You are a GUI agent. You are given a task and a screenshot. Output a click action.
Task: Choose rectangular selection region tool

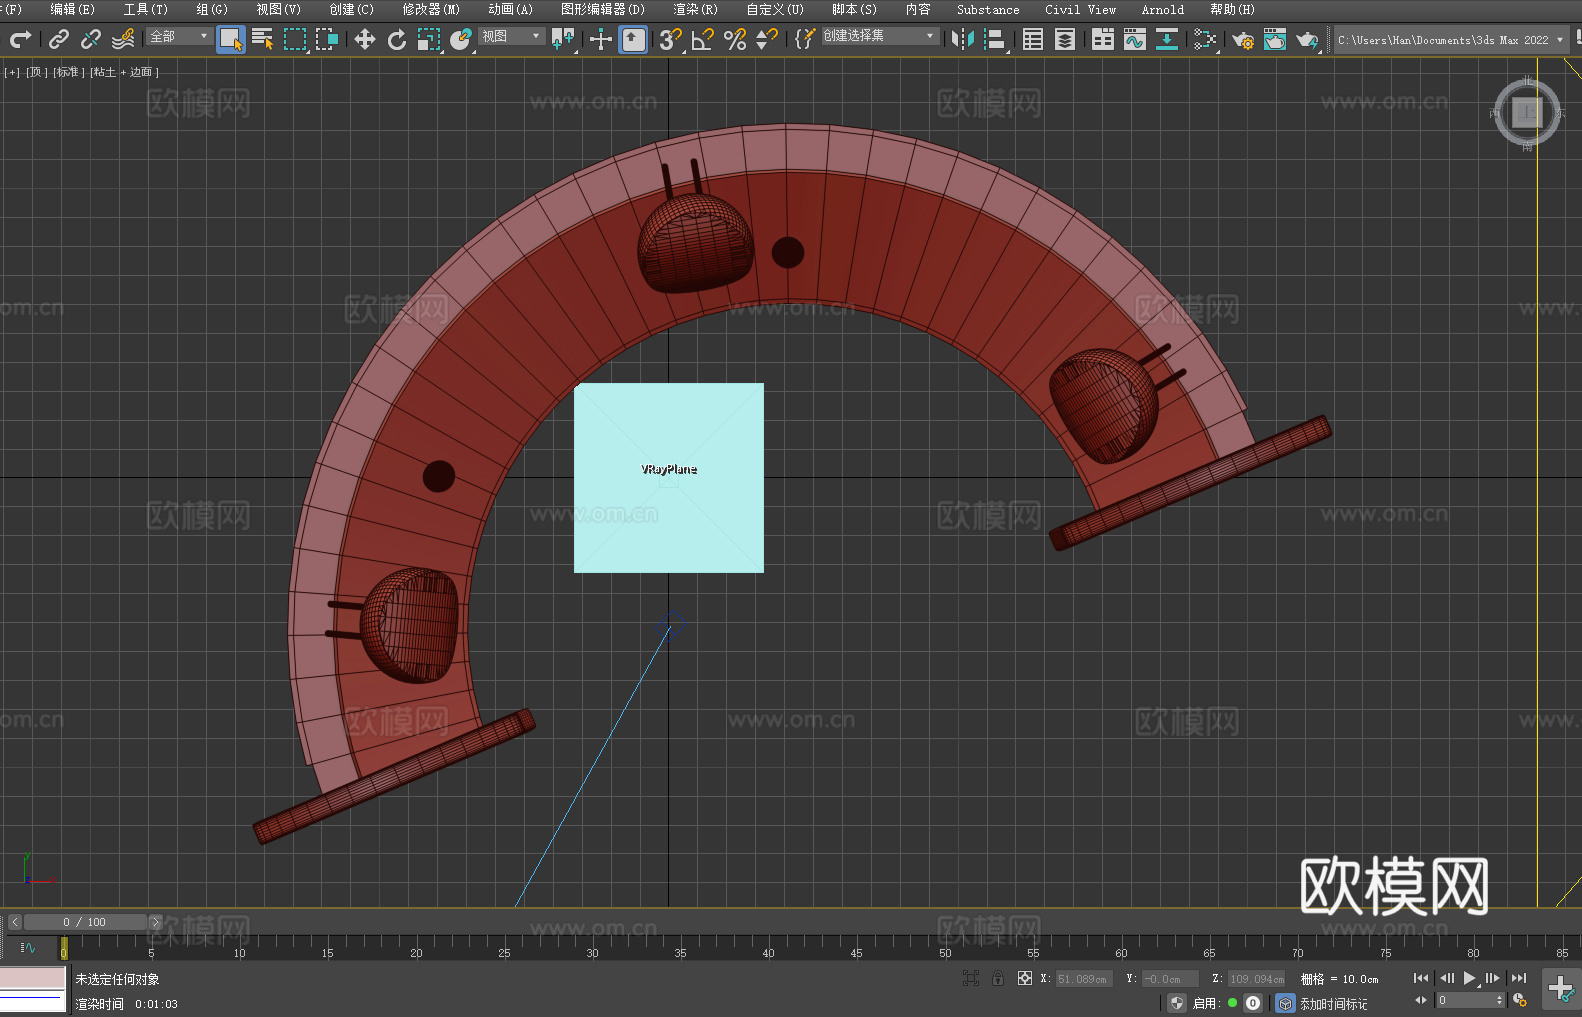tap(295, 39)
